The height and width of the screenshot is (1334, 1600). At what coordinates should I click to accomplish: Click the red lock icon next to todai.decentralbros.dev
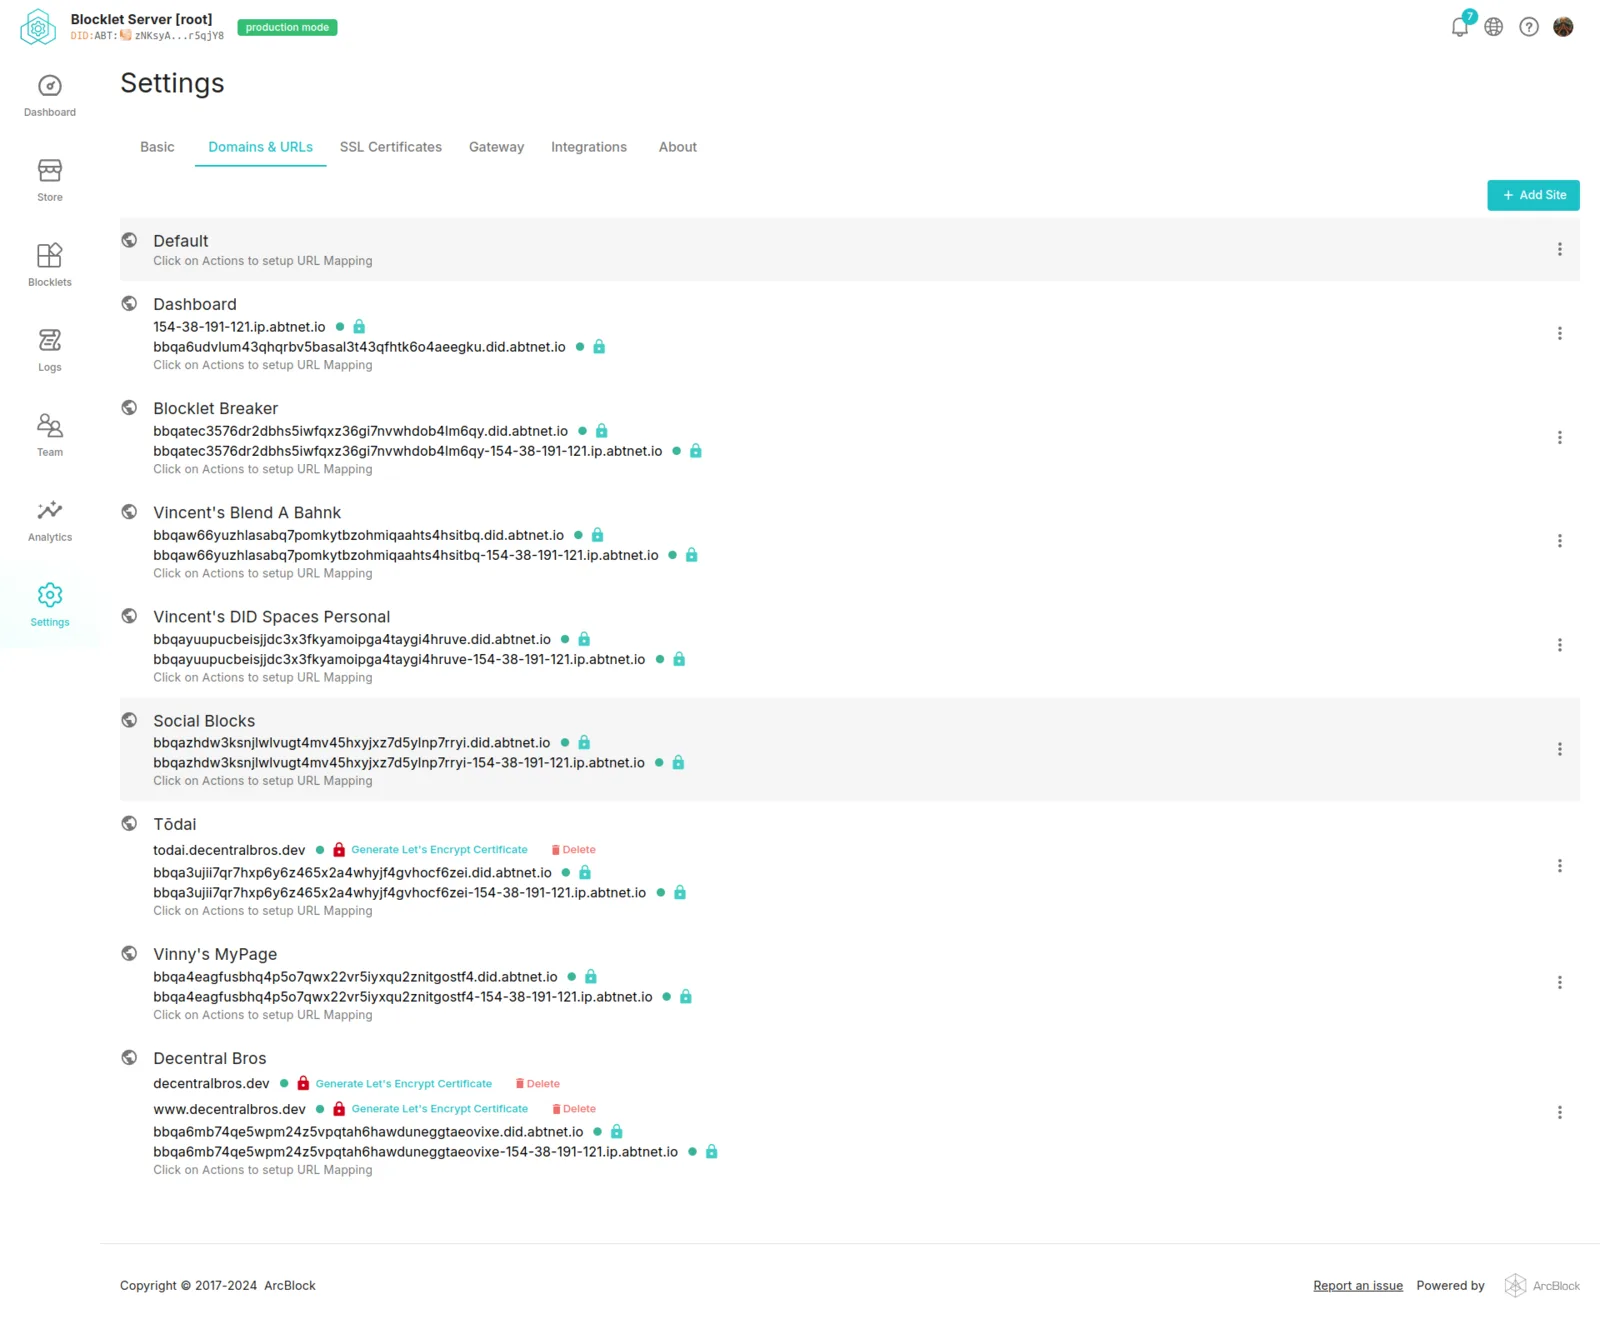pos(339,850)
